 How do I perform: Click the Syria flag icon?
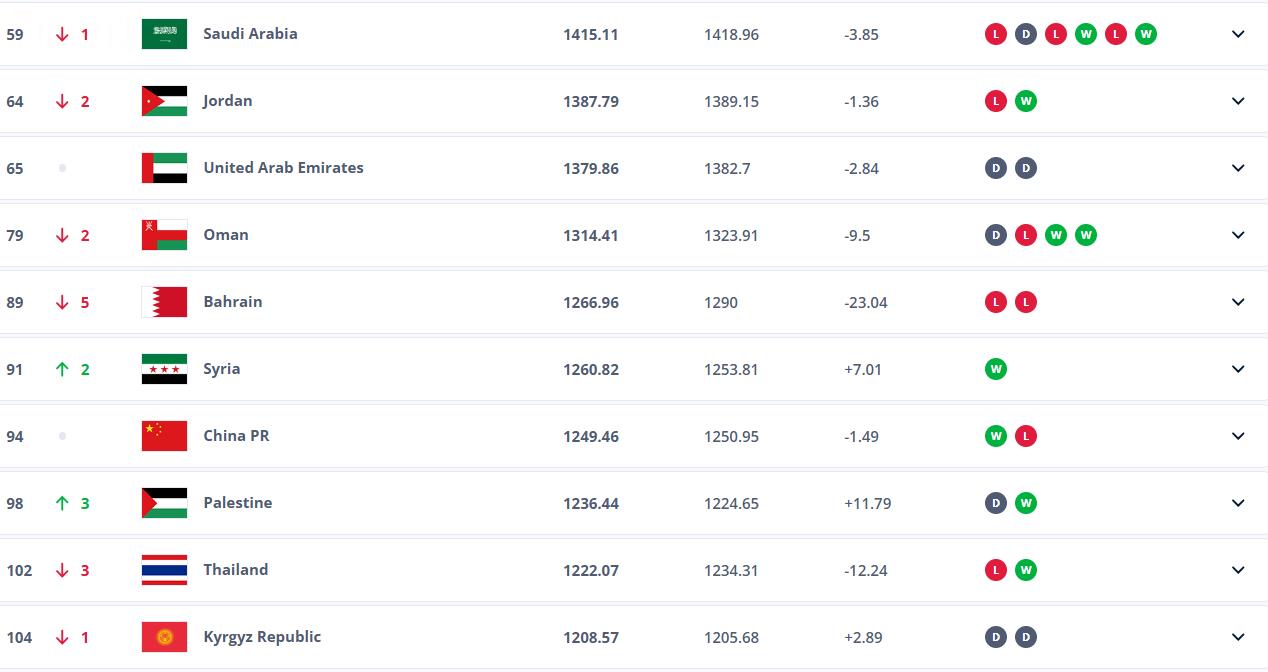pos(164,369)
